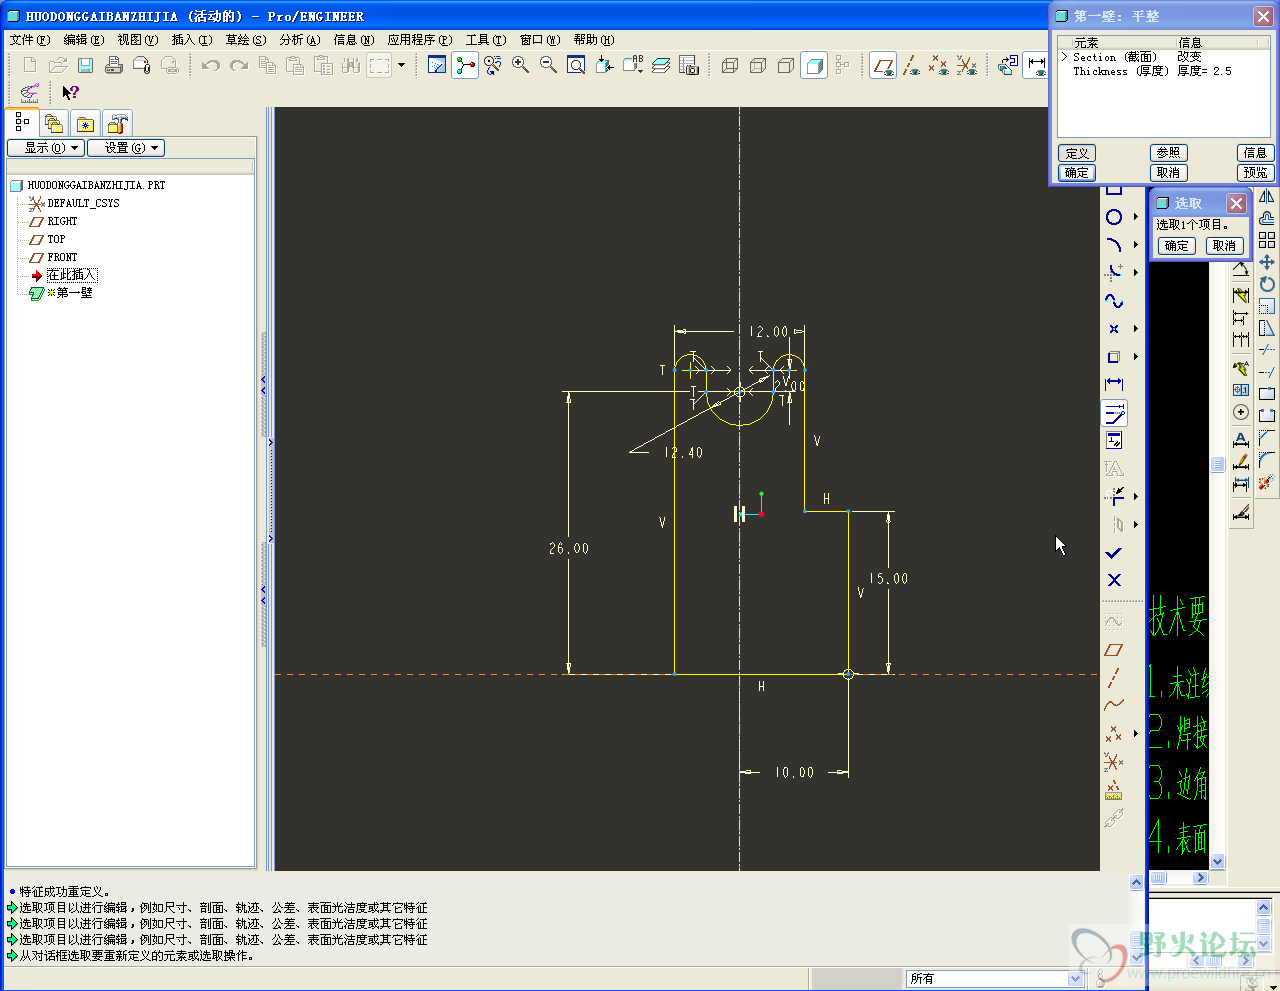Toggle the No Hidden display style
Image resolution: width=1280 pixels, height=991 pixels.
[786, 65]
